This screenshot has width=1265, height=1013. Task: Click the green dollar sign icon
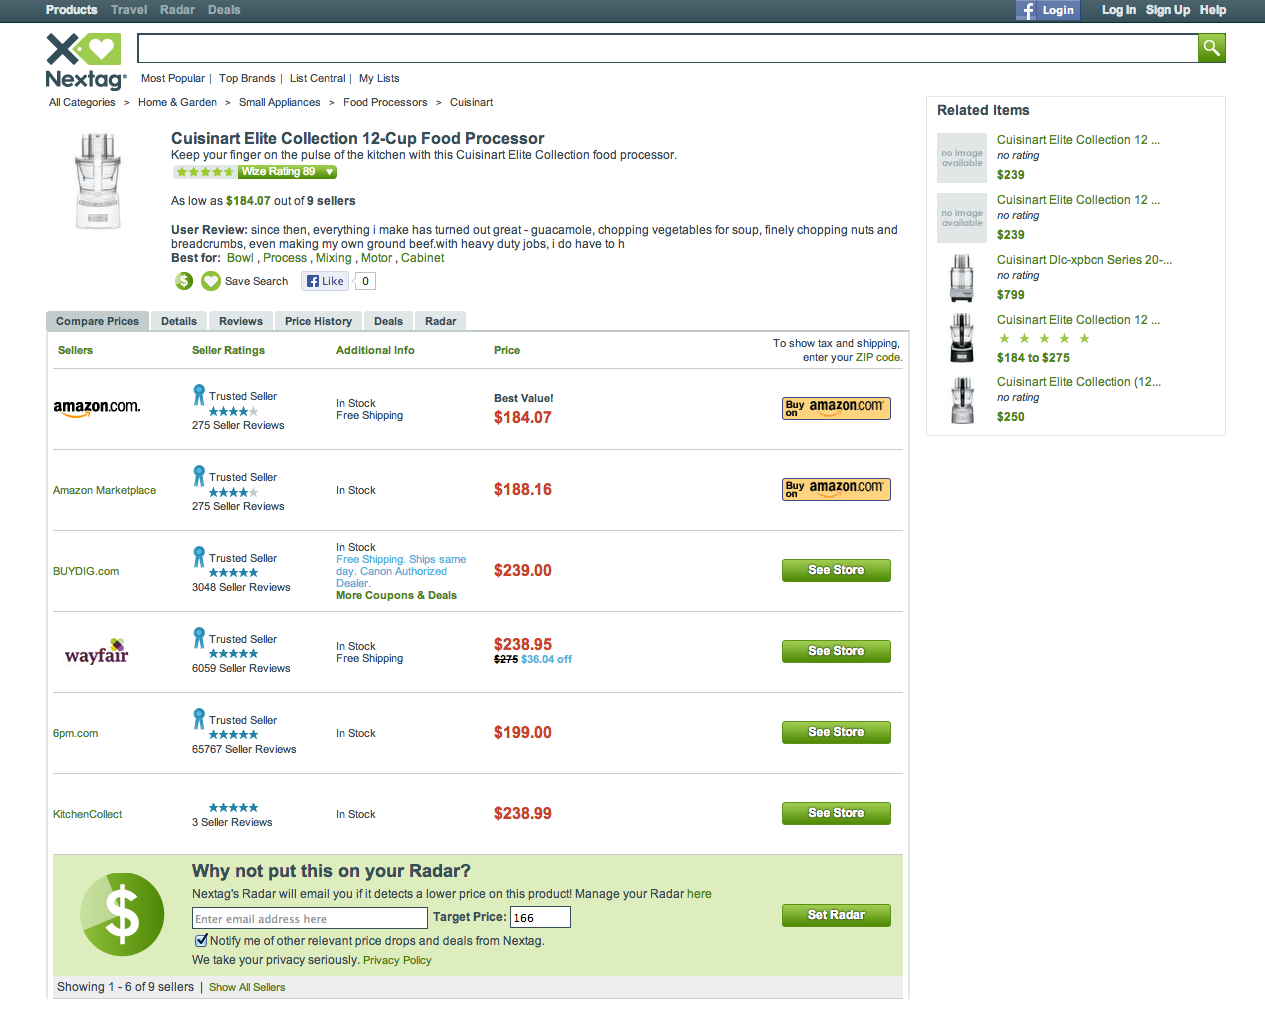pyautogui.click(x=184, y=281)
